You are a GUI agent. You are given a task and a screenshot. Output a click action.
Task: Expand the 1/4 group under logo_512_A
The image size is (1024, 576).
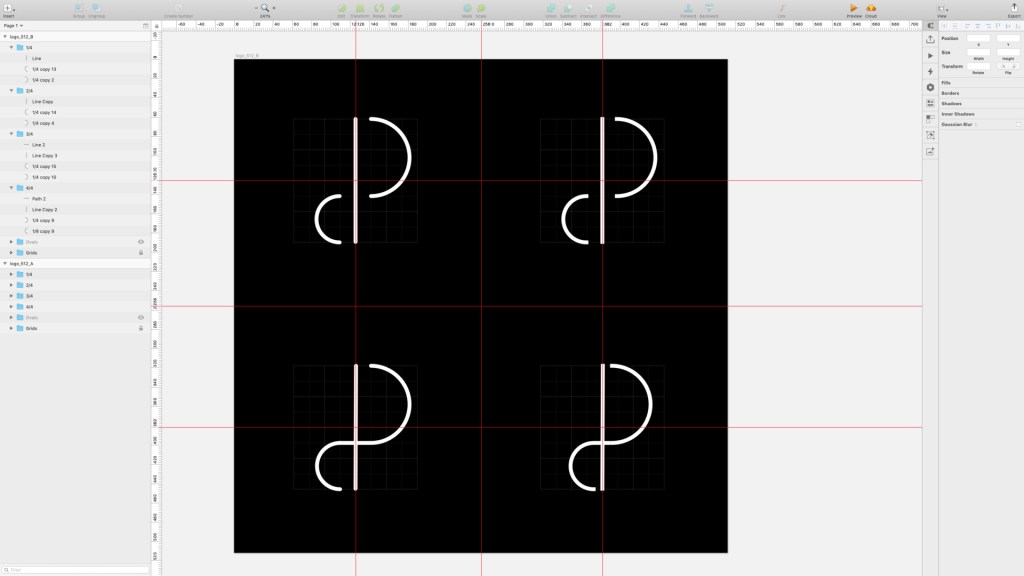11,274
